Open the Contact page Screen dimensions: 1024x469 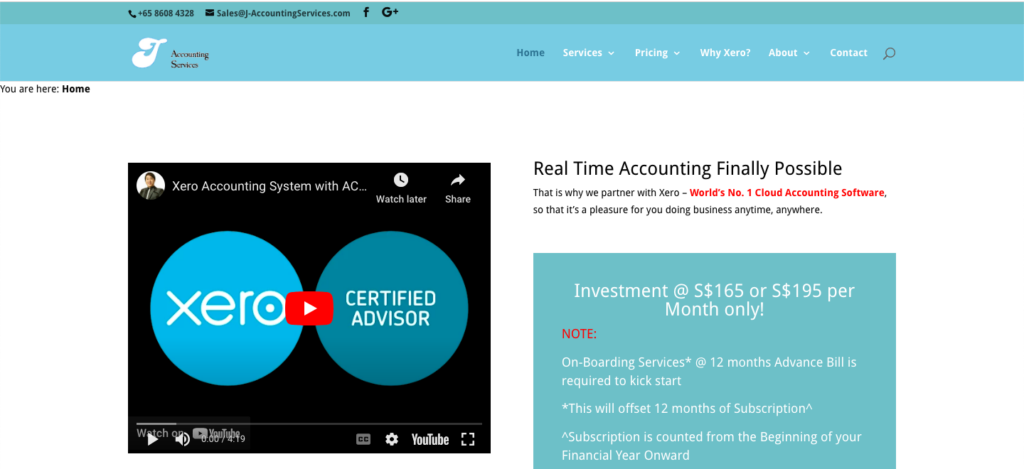click(x=848, y=53)
